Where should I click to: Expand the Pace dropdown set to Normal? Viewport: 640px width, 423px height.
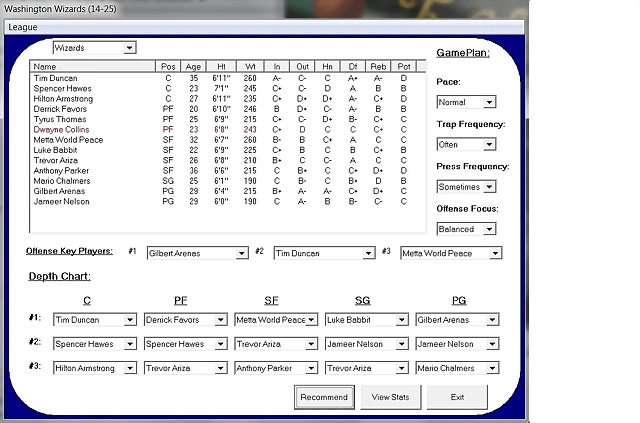point(466,102)
